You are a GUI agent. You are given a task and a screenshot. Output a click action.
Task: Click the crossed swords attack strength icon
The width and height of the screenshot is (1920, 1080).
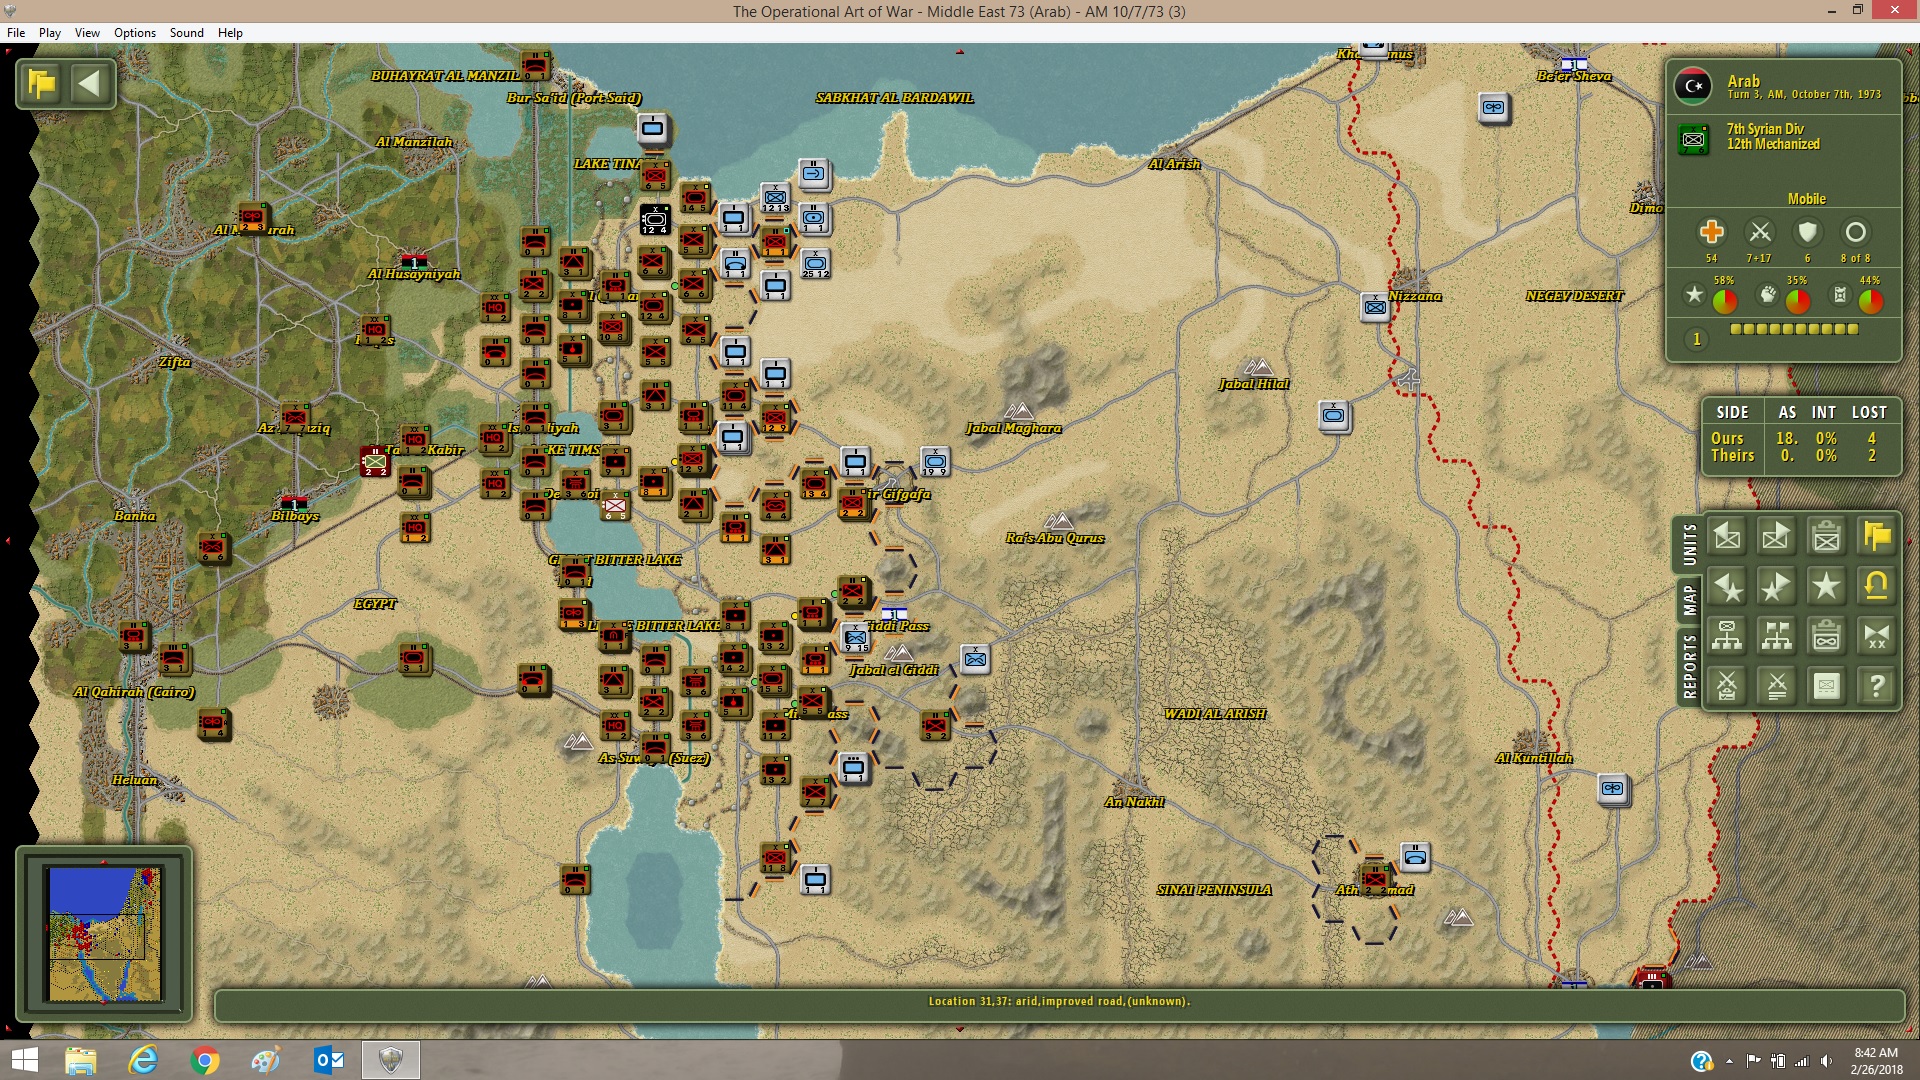pos(1760,233)
